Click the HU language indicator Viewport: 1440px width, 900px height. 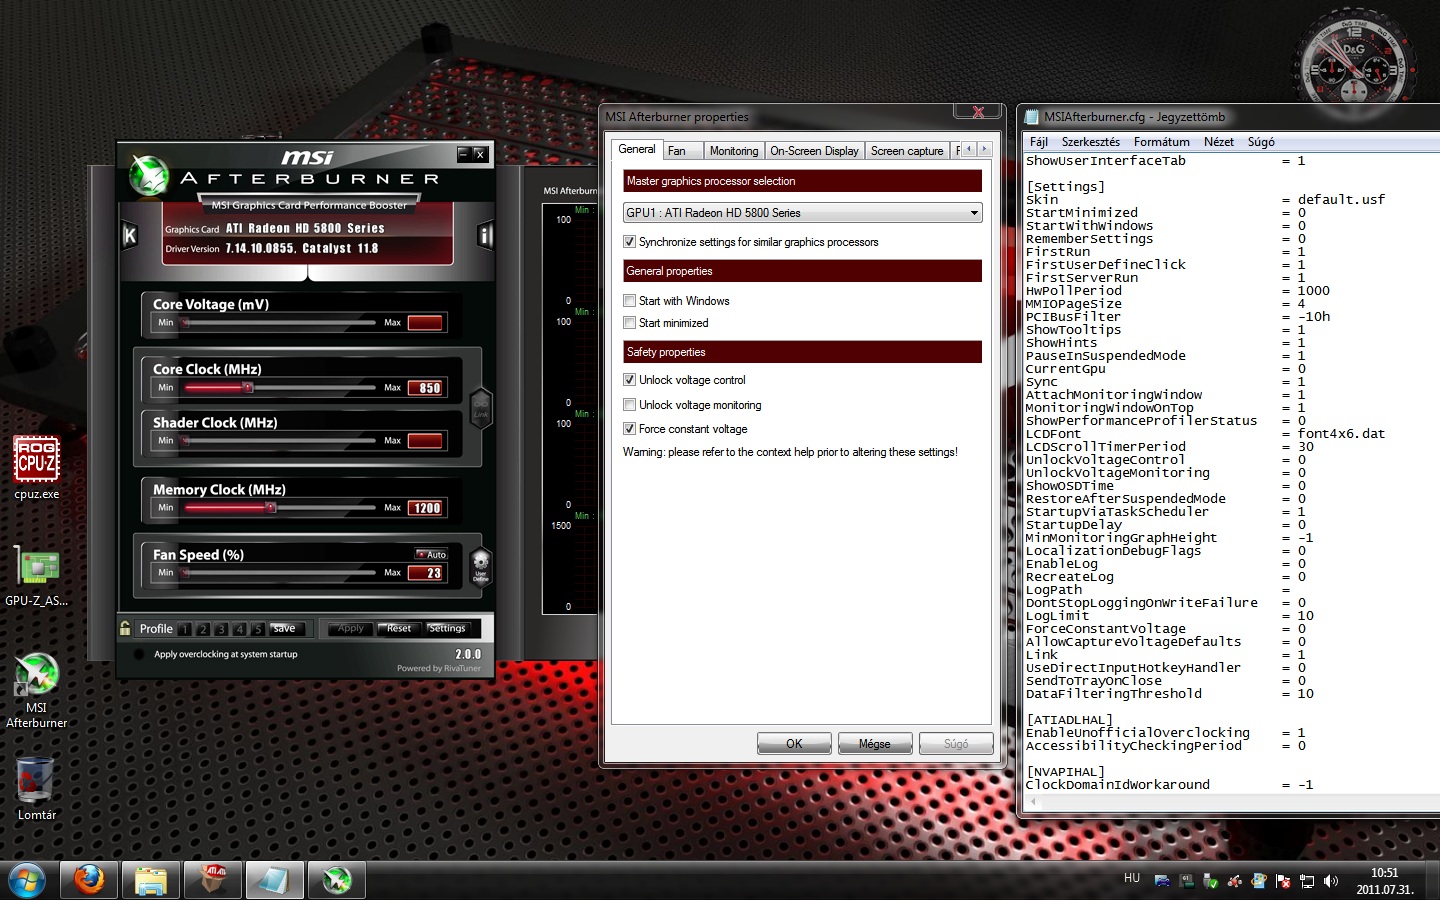1132,878
